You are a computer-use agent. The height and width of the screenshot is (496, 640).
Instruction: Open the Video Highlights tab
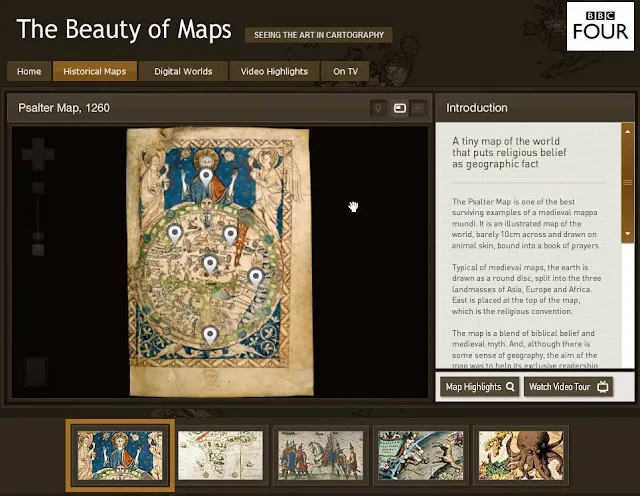click(x=274, y=71)
